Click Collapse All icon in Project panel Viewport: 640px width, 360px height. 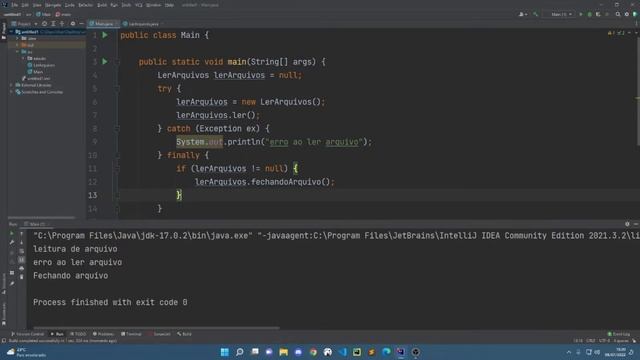click(x=62, y=24)
